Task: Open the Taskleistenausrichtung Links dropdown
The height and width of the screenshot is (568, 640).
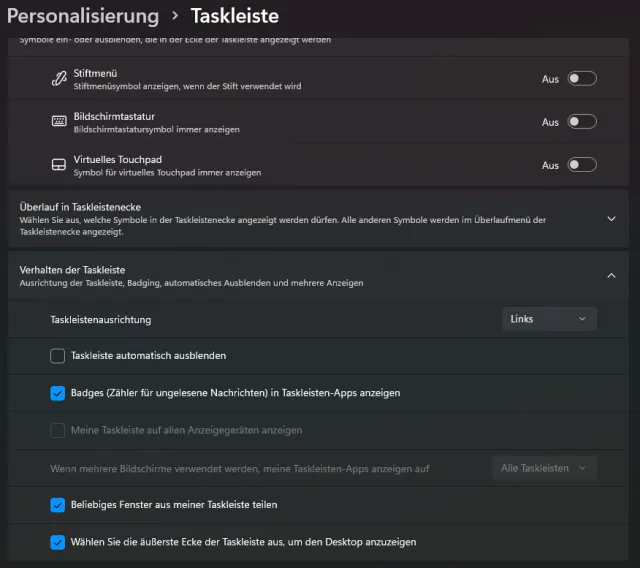Action: (548, 319)
